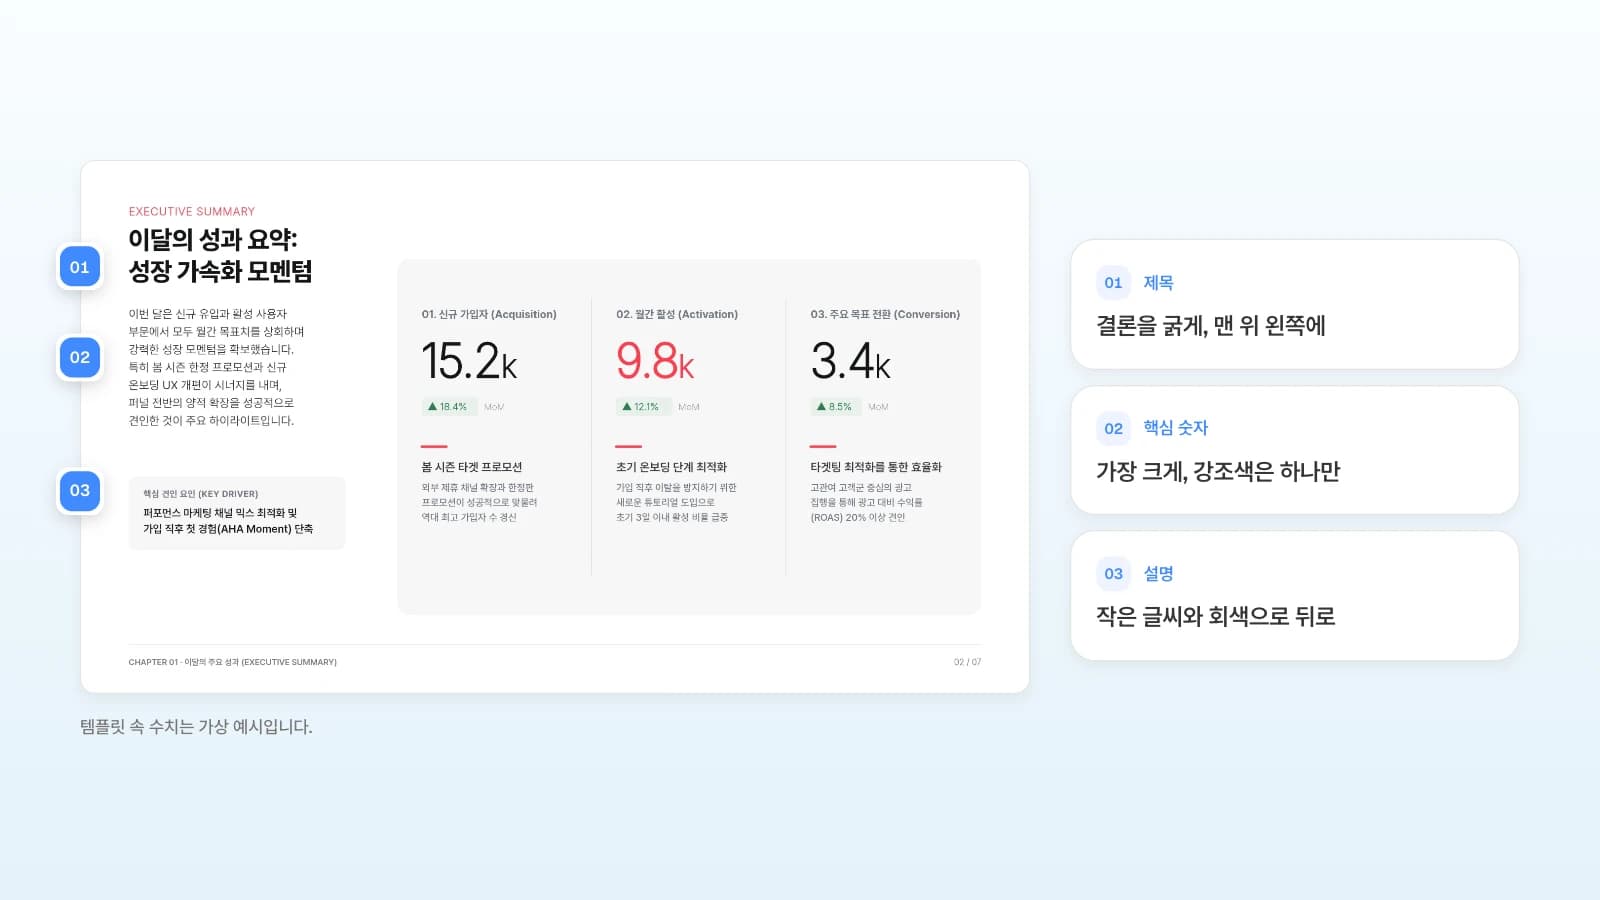Select the "15.2k" metric value
Viewport: 1600px width, 900px height.
[469, 361]
